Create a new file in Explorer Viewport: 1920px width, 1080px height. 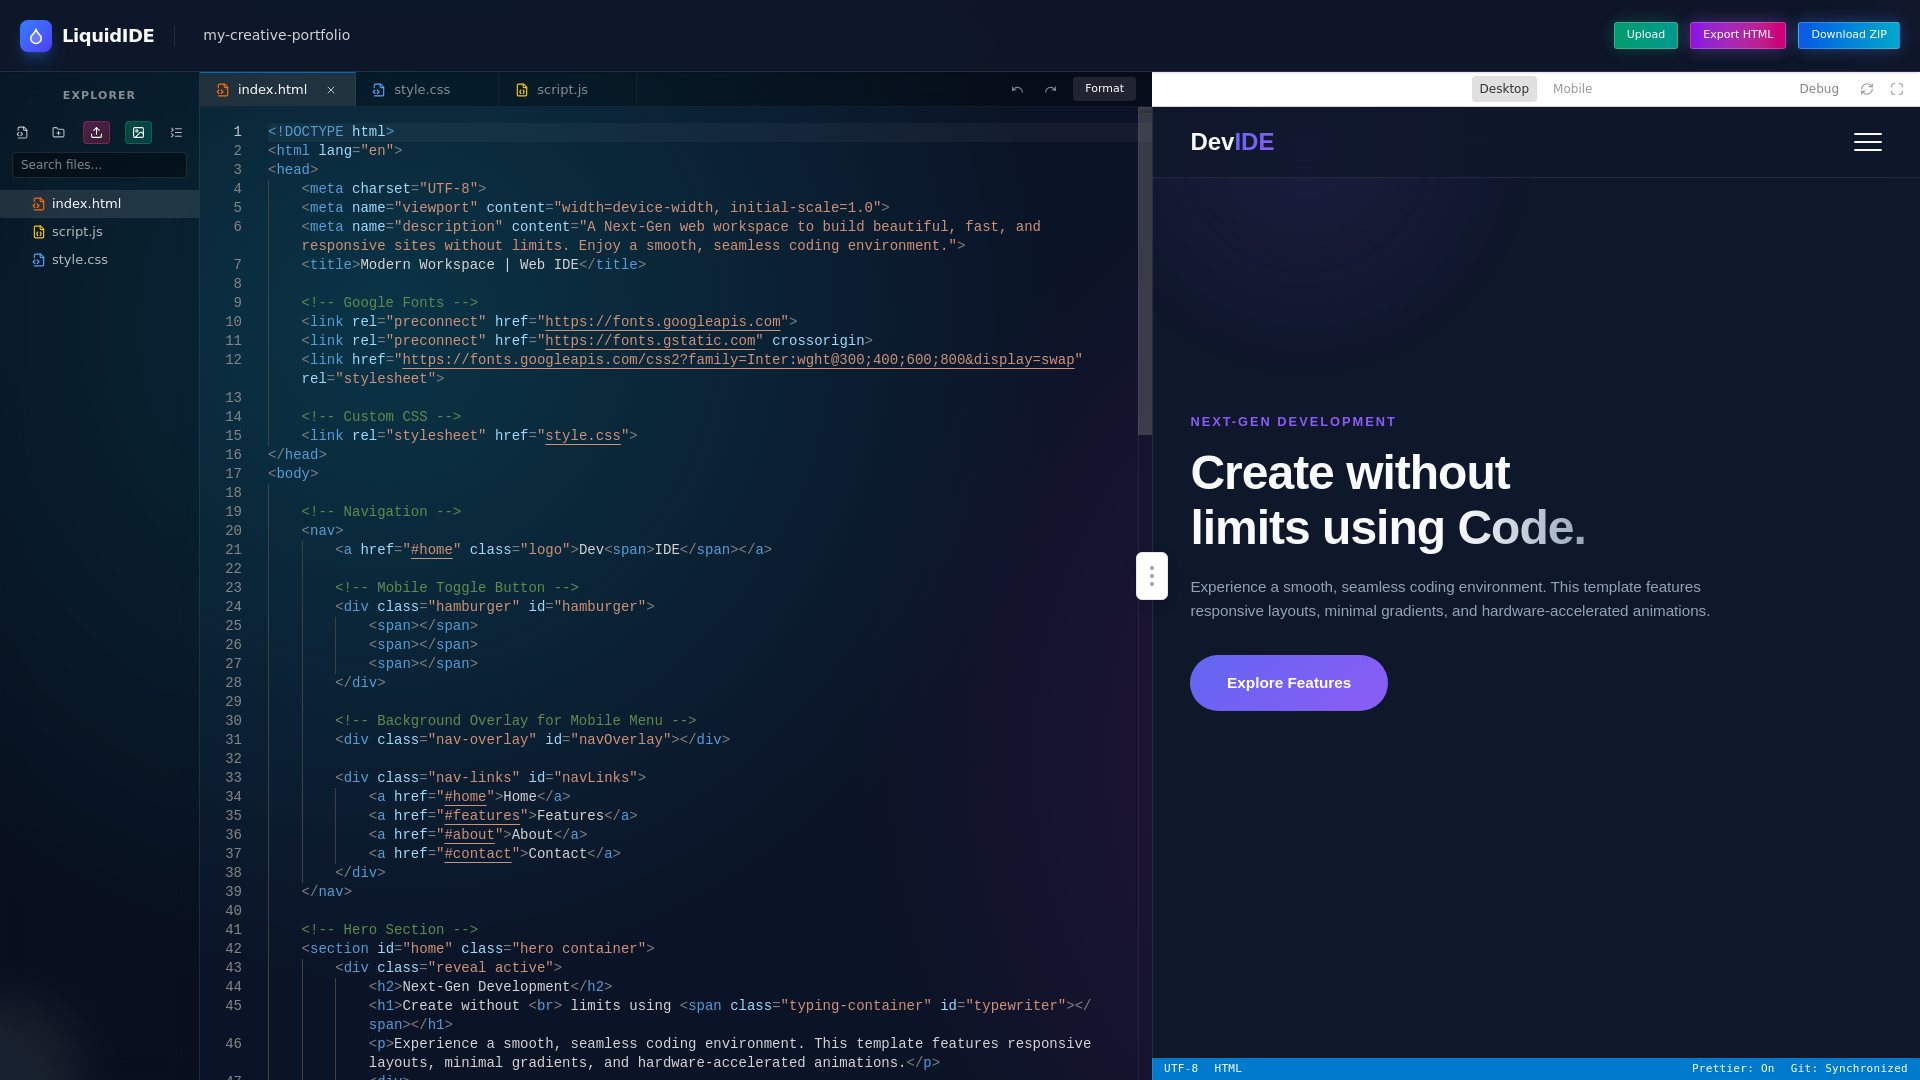[22, 132]
